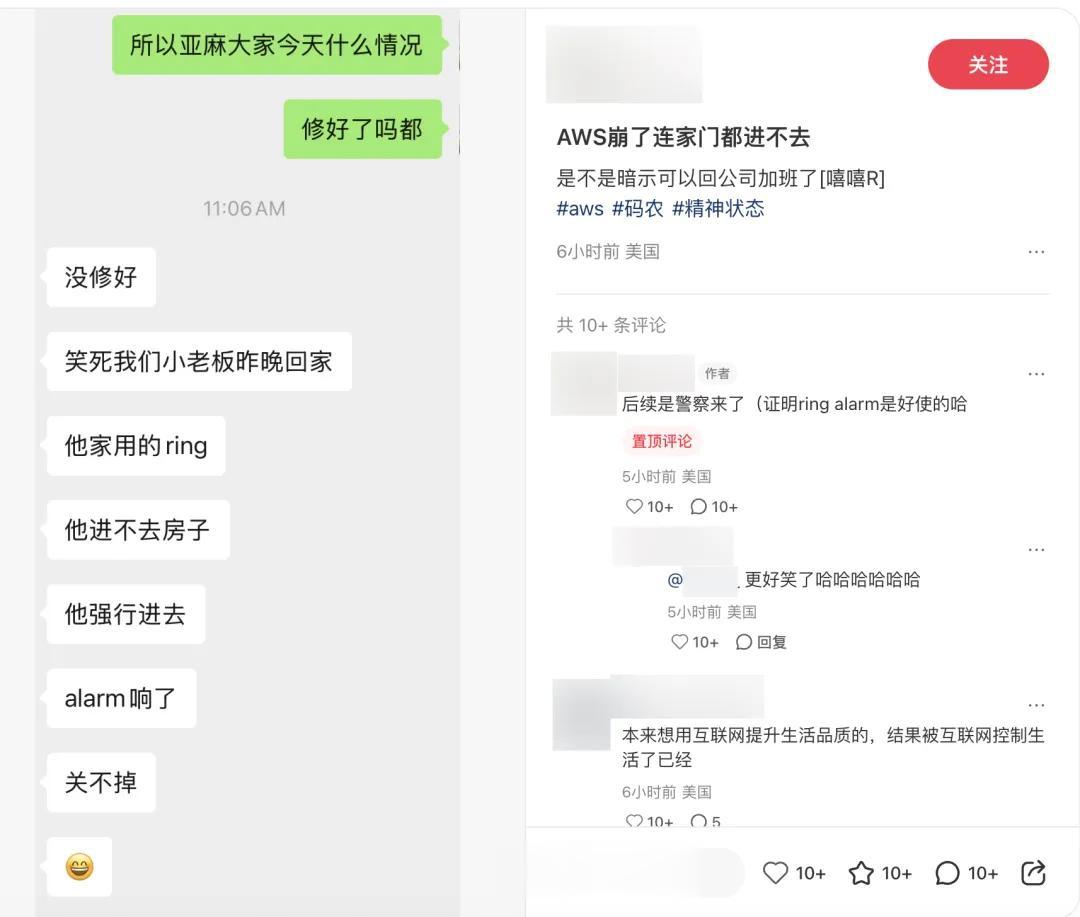
Task: Like the pinned comment 后续是警察来了
Action: (x=634, y=506)
